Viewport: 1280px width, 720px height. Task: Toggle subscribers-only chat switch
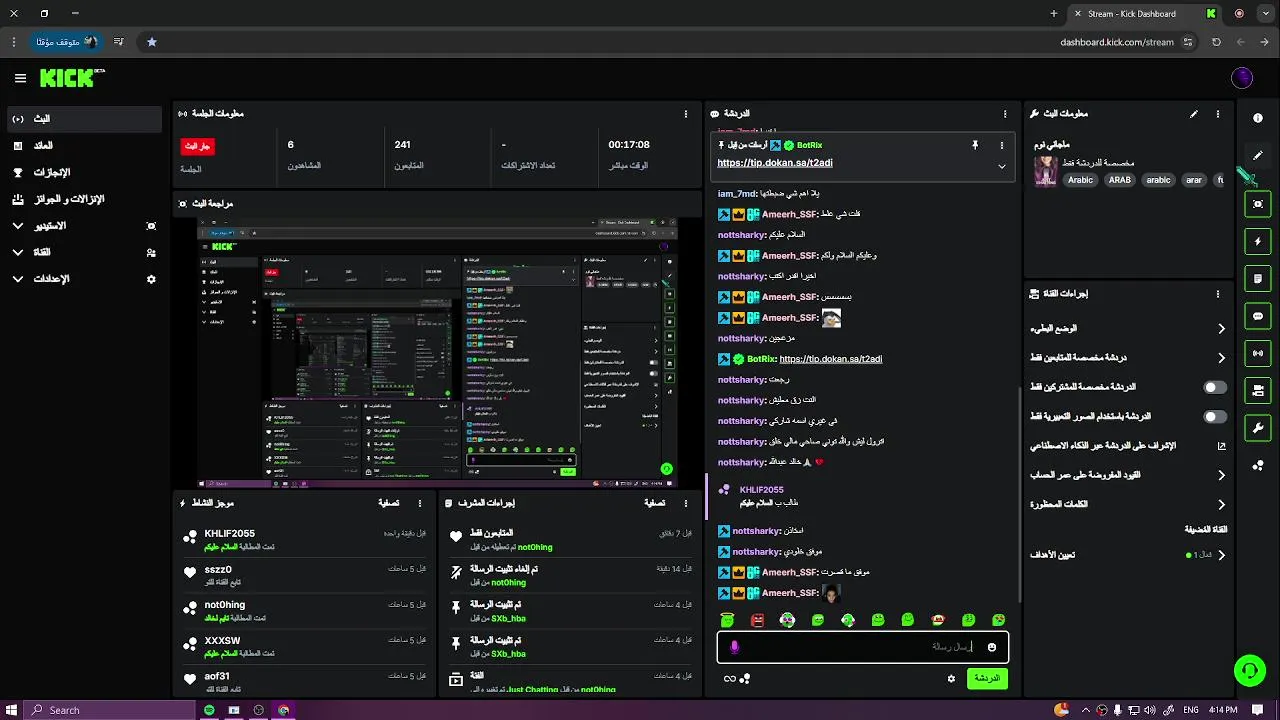(1214, 387)
